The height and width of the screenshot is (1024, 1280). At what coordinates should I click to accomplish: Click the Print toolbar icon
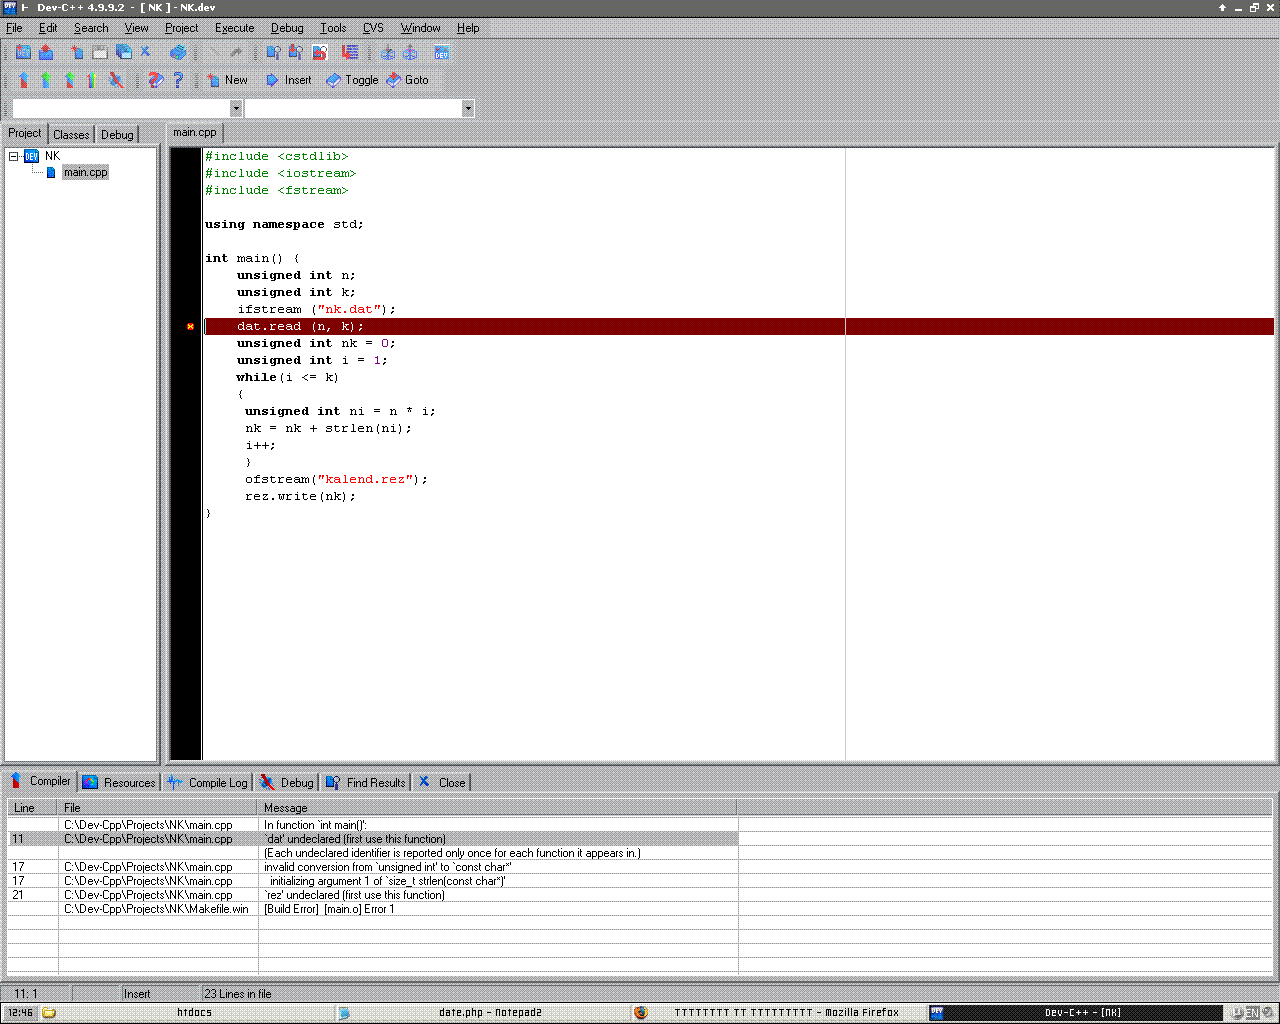point(177,52)
